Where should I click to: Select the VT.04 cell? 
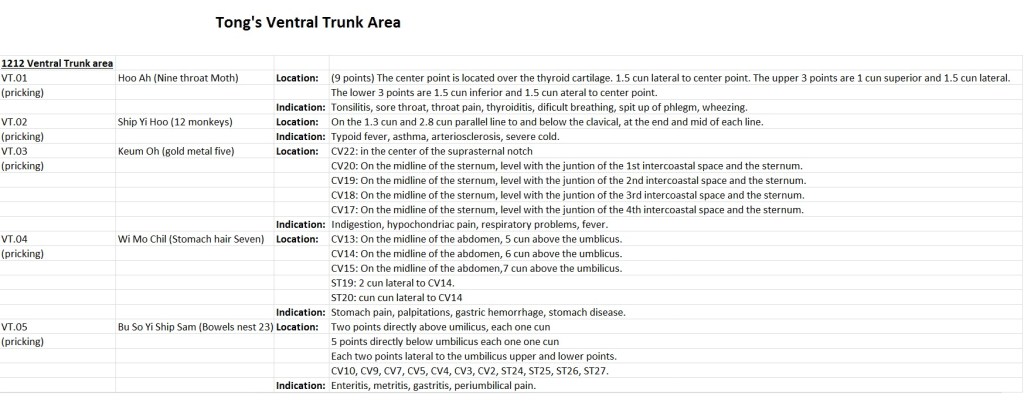pos(15,239)
